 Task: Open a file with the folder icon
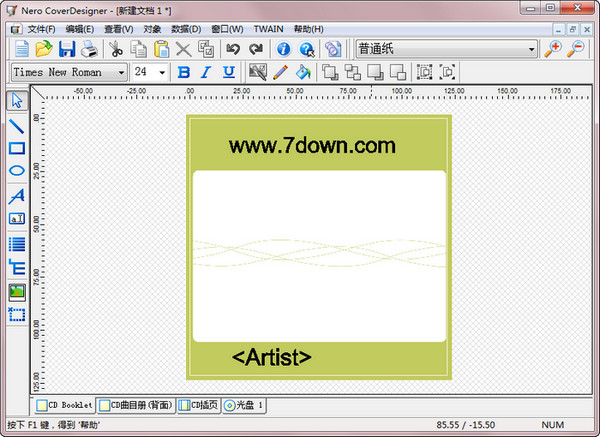(x=44, y=49)
